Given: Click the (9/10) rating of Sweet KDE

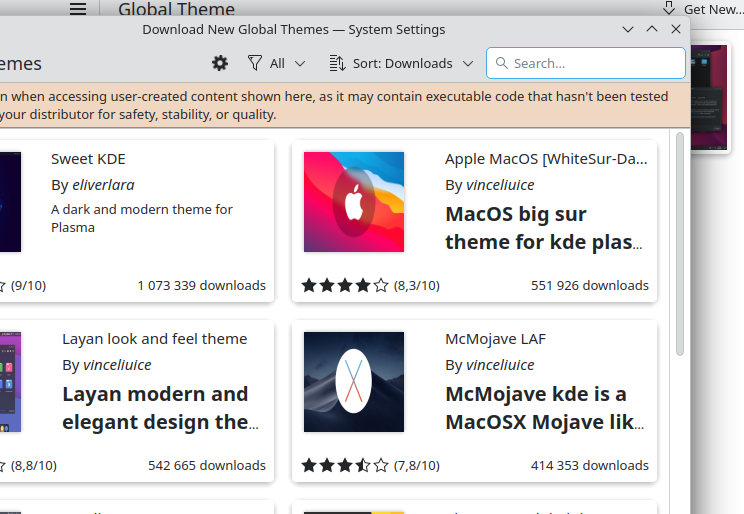Looking at the screenshot, I should point(28,285).
